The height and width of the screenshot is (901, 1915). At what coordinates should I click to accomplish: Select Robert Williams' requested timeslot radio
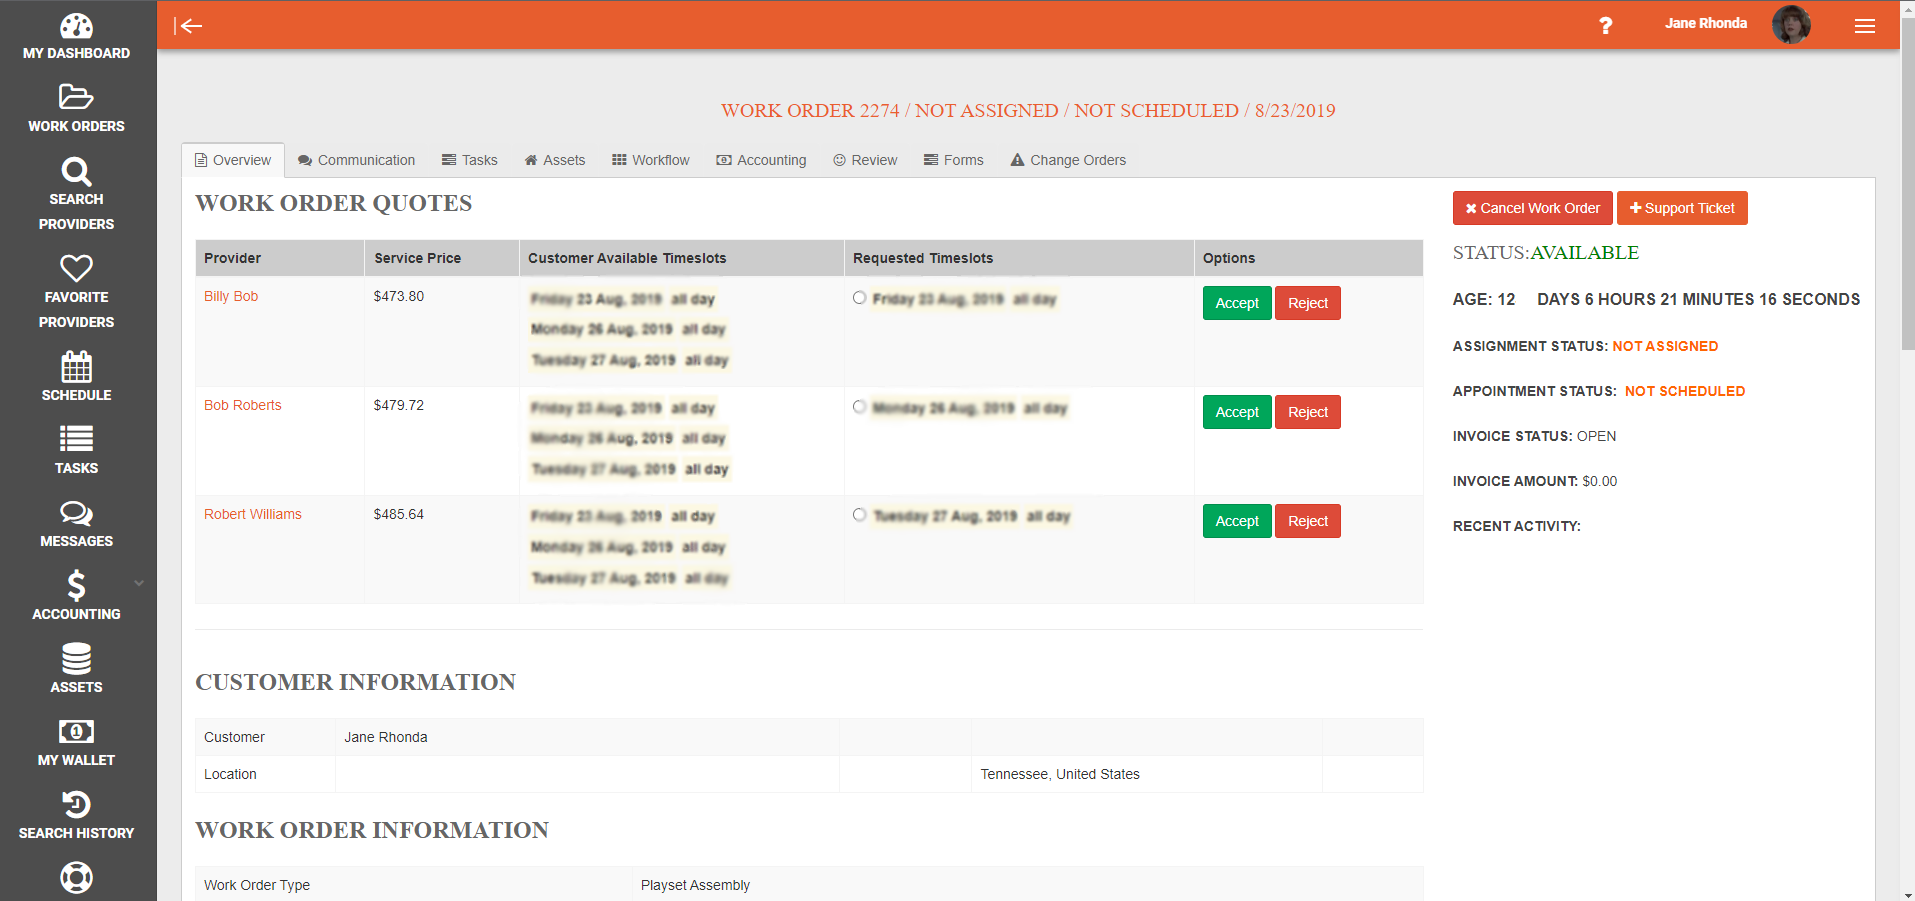pos(860,515)
